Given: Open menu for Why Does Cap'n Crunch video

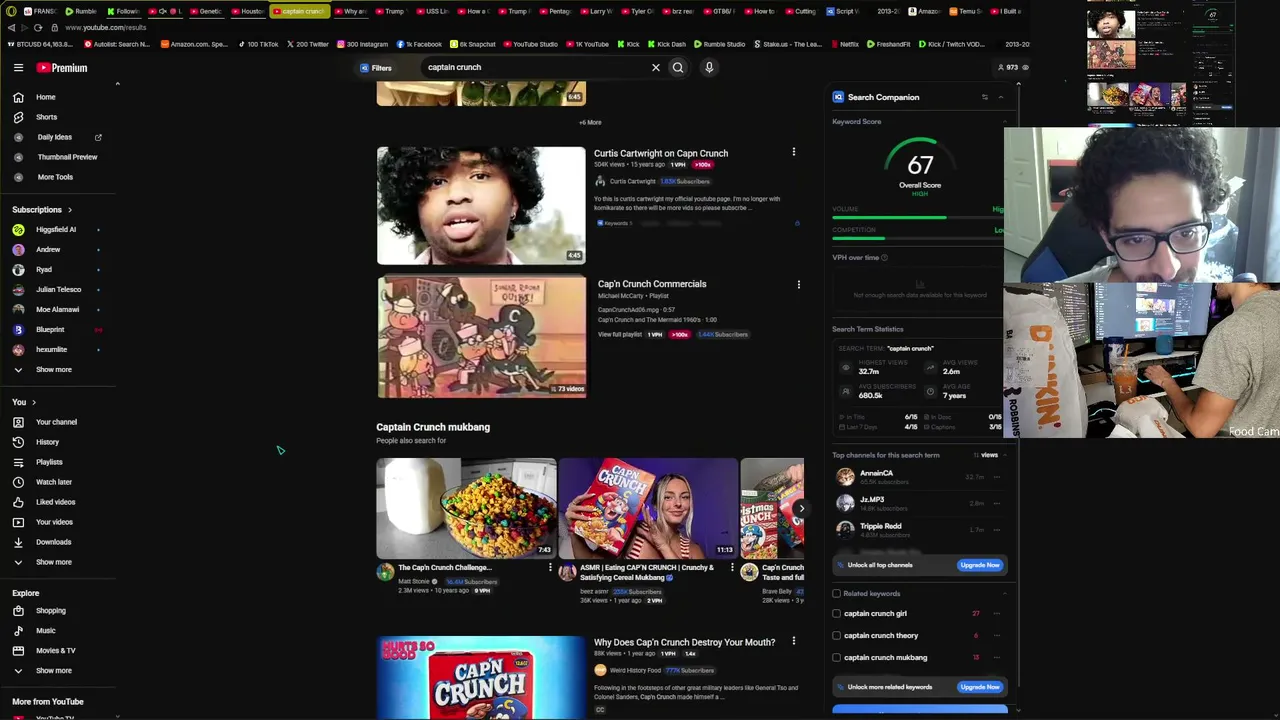Looking at the screenshot, I should tap(794, 642).
